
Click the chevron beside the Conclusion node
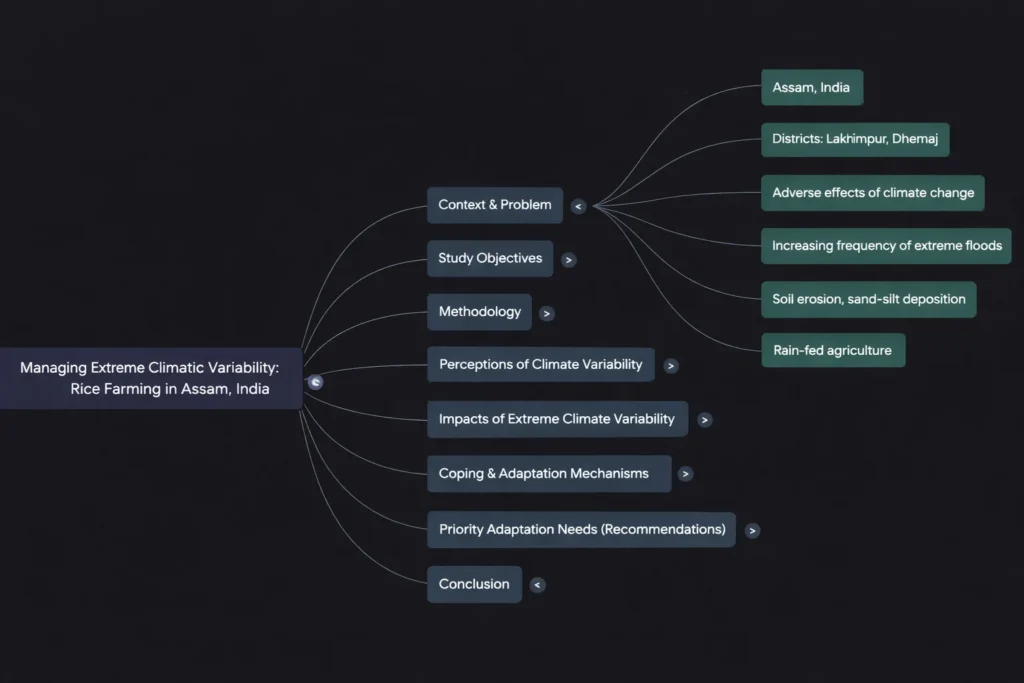pyautogui.click(x=538, y=585)
